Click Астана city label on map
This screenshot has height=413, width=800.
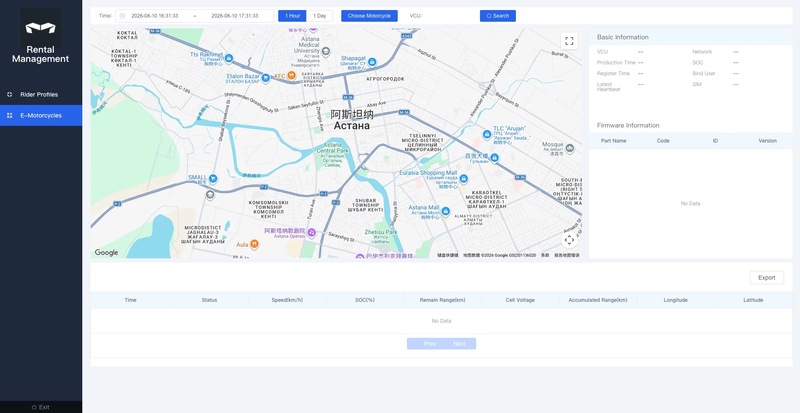pyautogui.click(x=352, y=126)
